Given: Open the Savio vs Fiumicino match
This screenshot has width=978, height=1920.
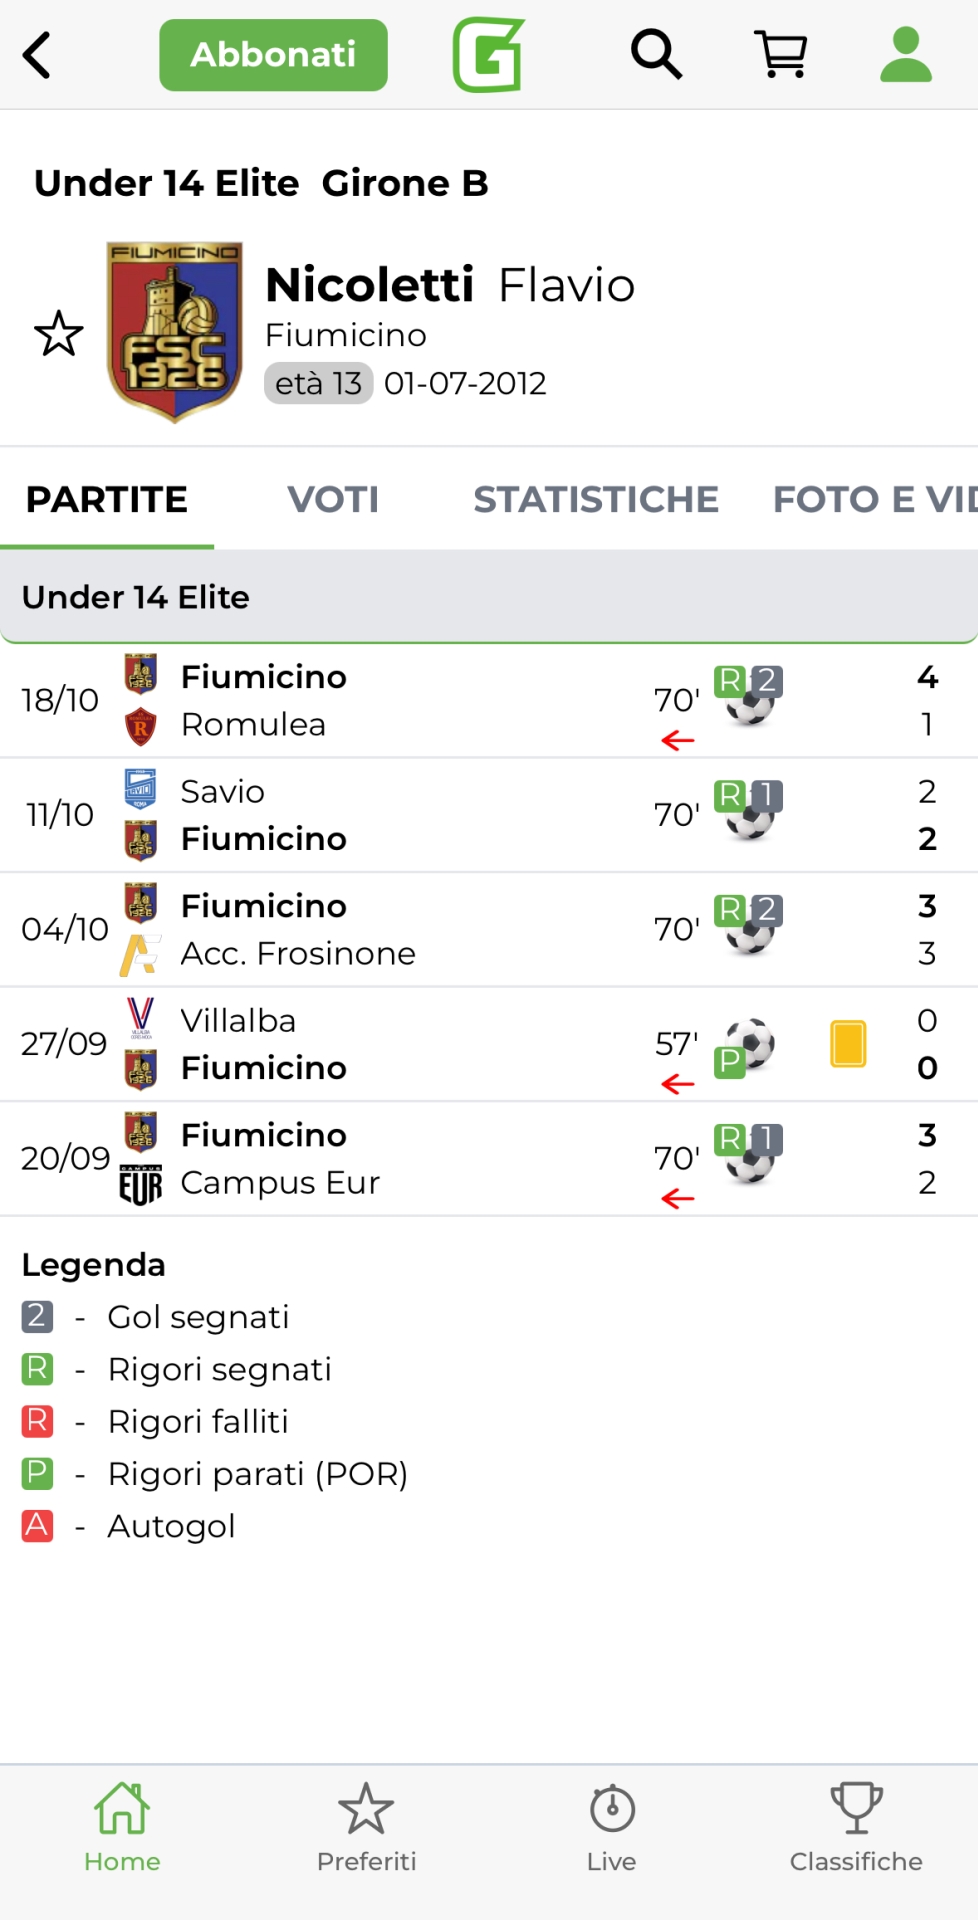Looking at the screenshot, I should tap(400, 815).
